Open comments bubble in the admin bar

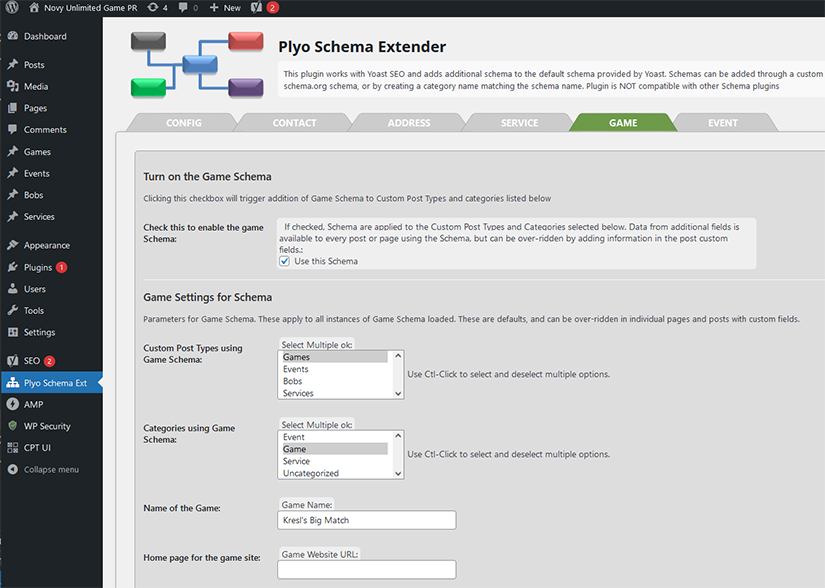186,7
